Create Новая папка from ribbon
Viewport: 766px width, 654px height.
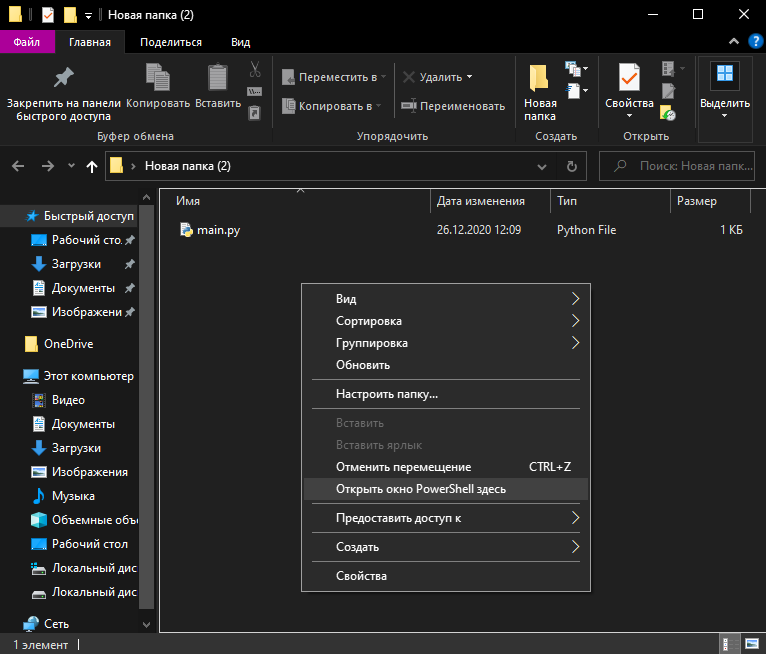click(x=540, y=93)
